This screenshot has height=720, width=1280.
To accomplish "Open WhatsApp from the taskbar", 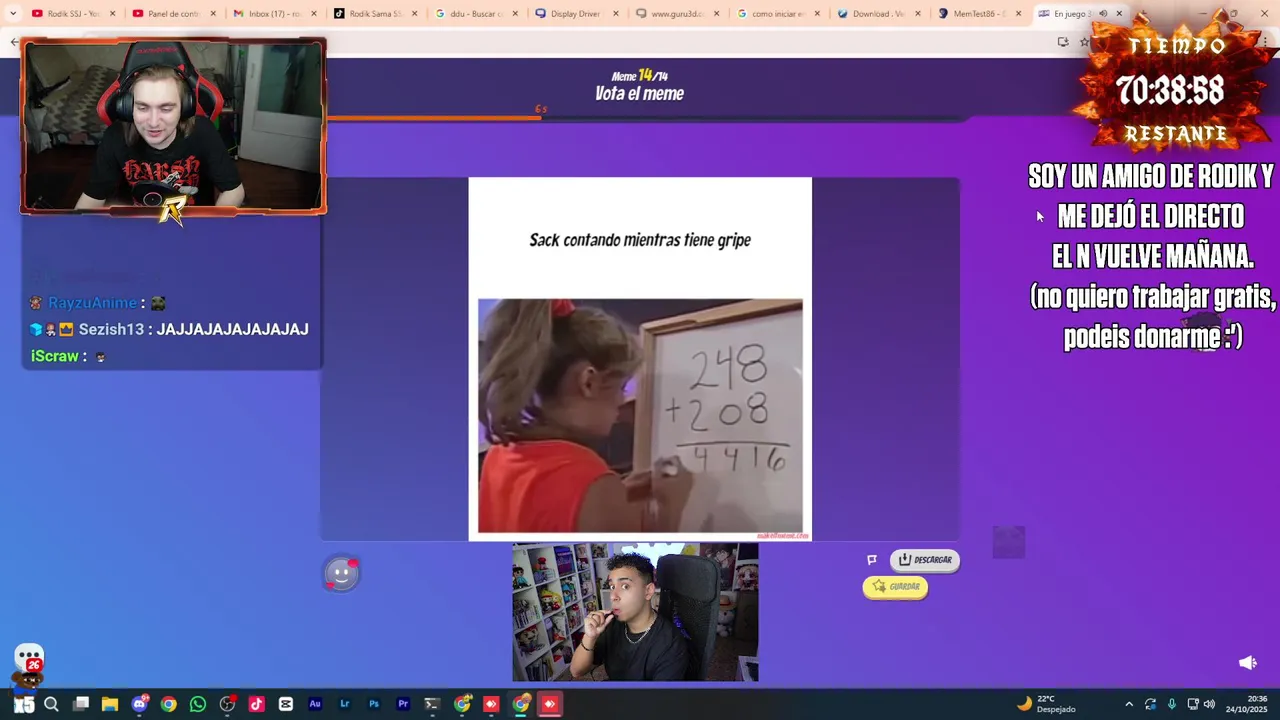I will 198,704.
